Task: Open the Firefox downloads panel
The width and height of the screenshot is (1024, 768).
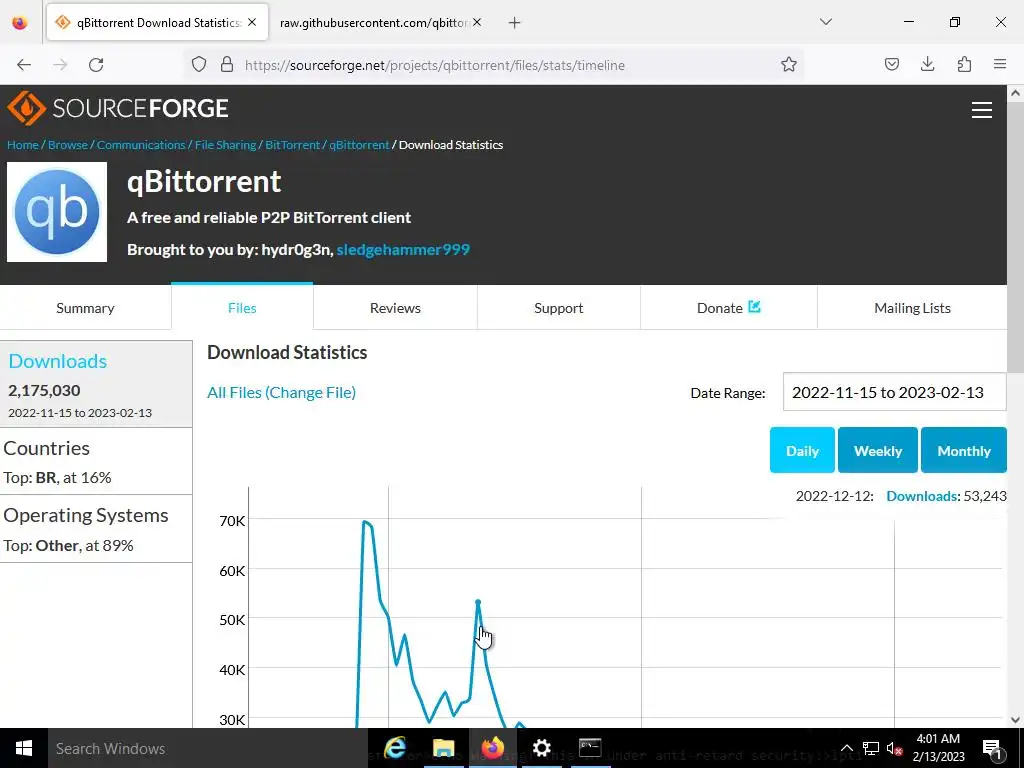Action: point(927,65)
